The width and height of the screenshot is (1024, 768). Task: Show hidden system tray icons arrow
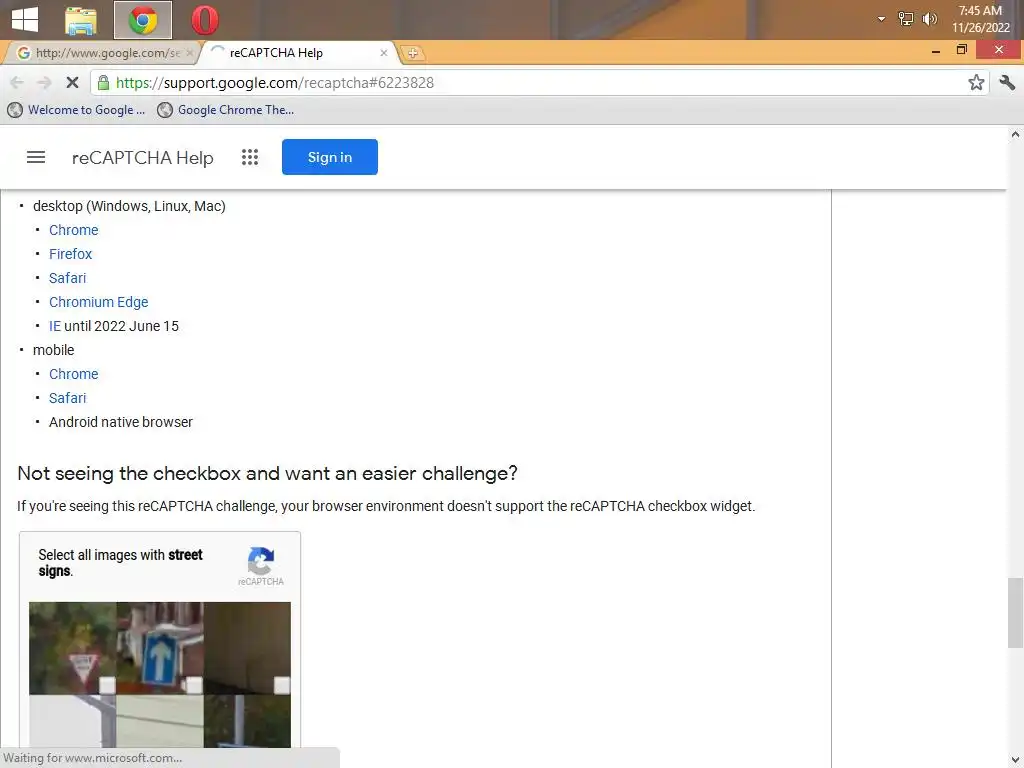click(881, 19)
